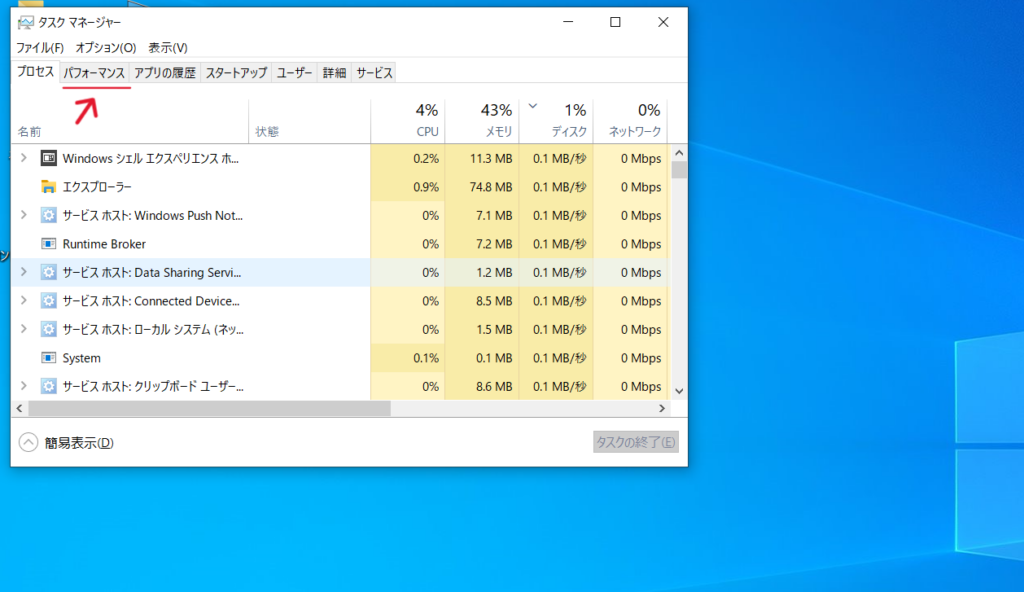Screen dimensions: 1024x592
Task: Switch to the パフォーマンス tab
Action: [94, 73]
